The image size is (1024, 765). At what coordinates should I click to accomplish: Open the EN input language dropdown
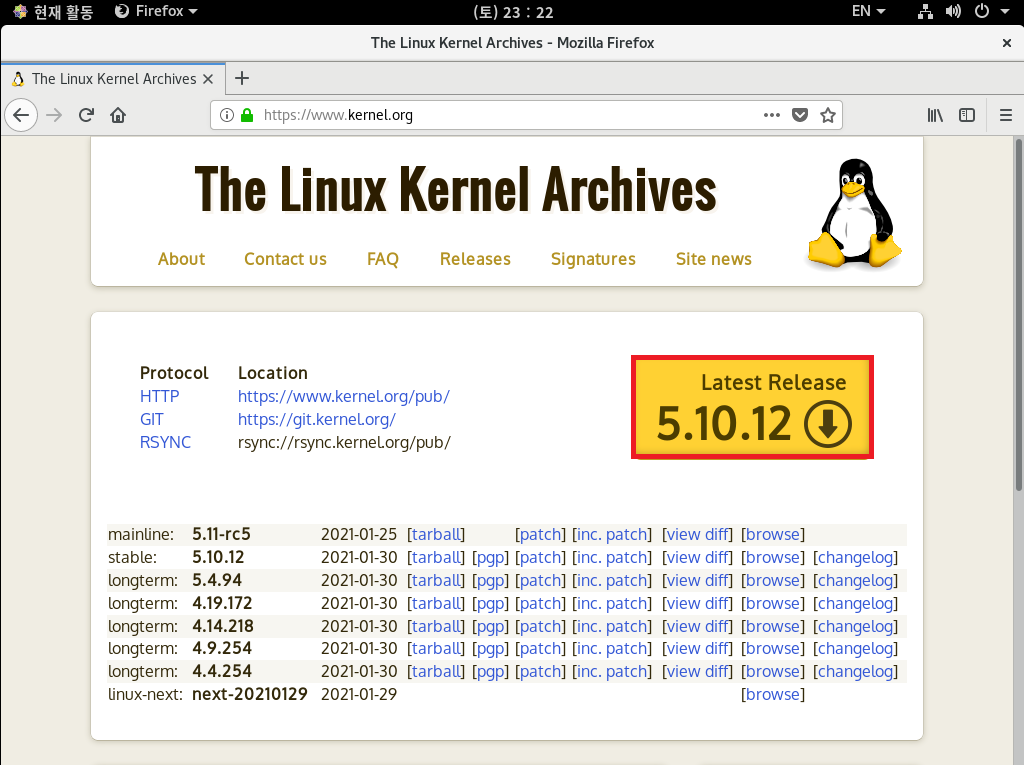pos(869,11)
